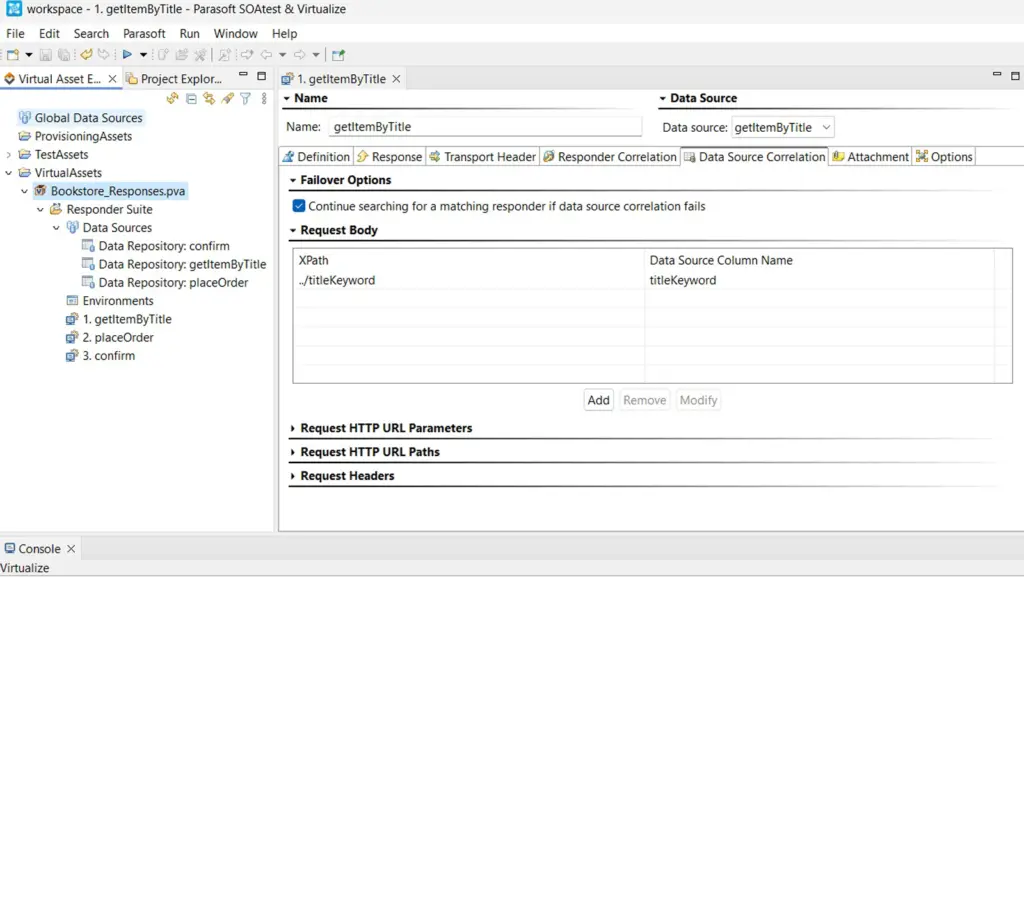The image size is (1024, 916).
Task: Collapse the VirtualAssets tree folder
Action: click(x=8, y=173)
